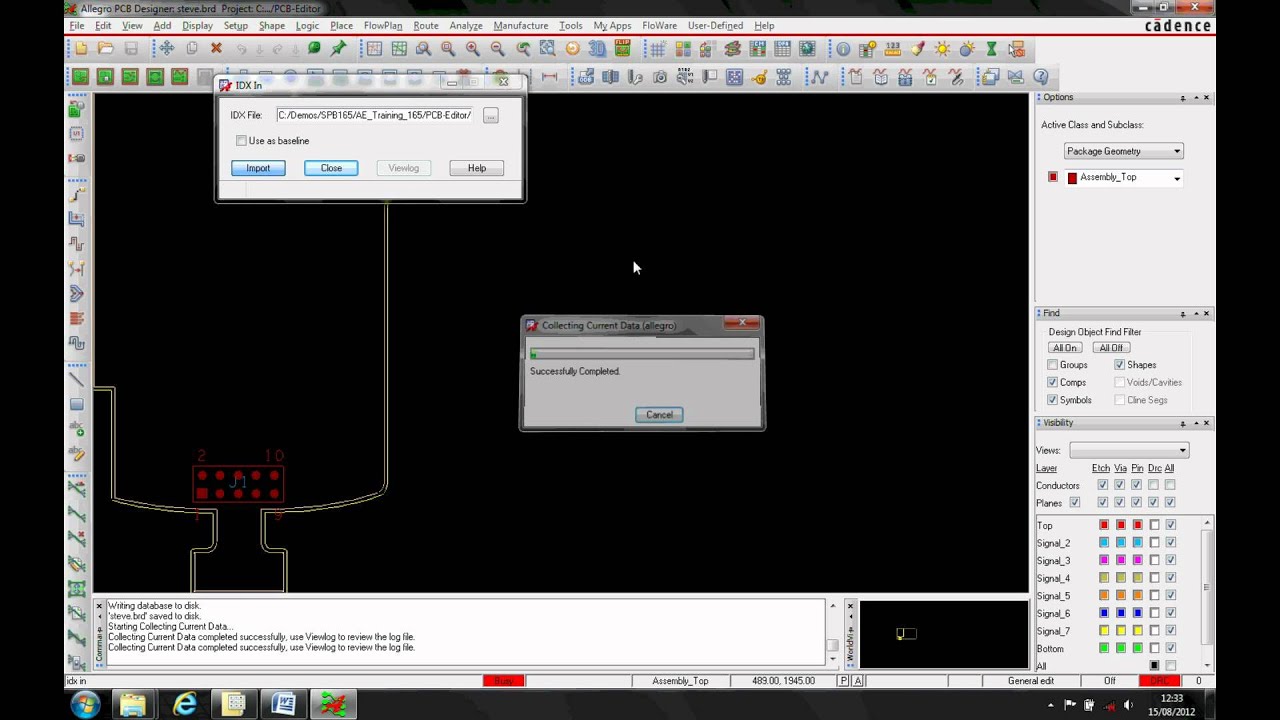Viewport: 1280px width, 720px height.
Task: Toggle the Bottom layer All visibility checkbox
Action: [1171, 648]
